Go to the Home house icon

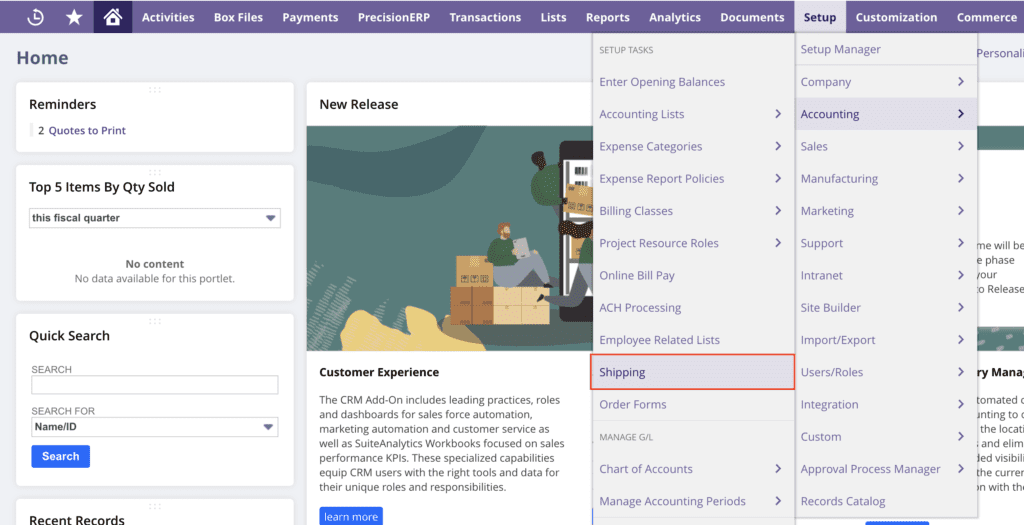point(113,17)
